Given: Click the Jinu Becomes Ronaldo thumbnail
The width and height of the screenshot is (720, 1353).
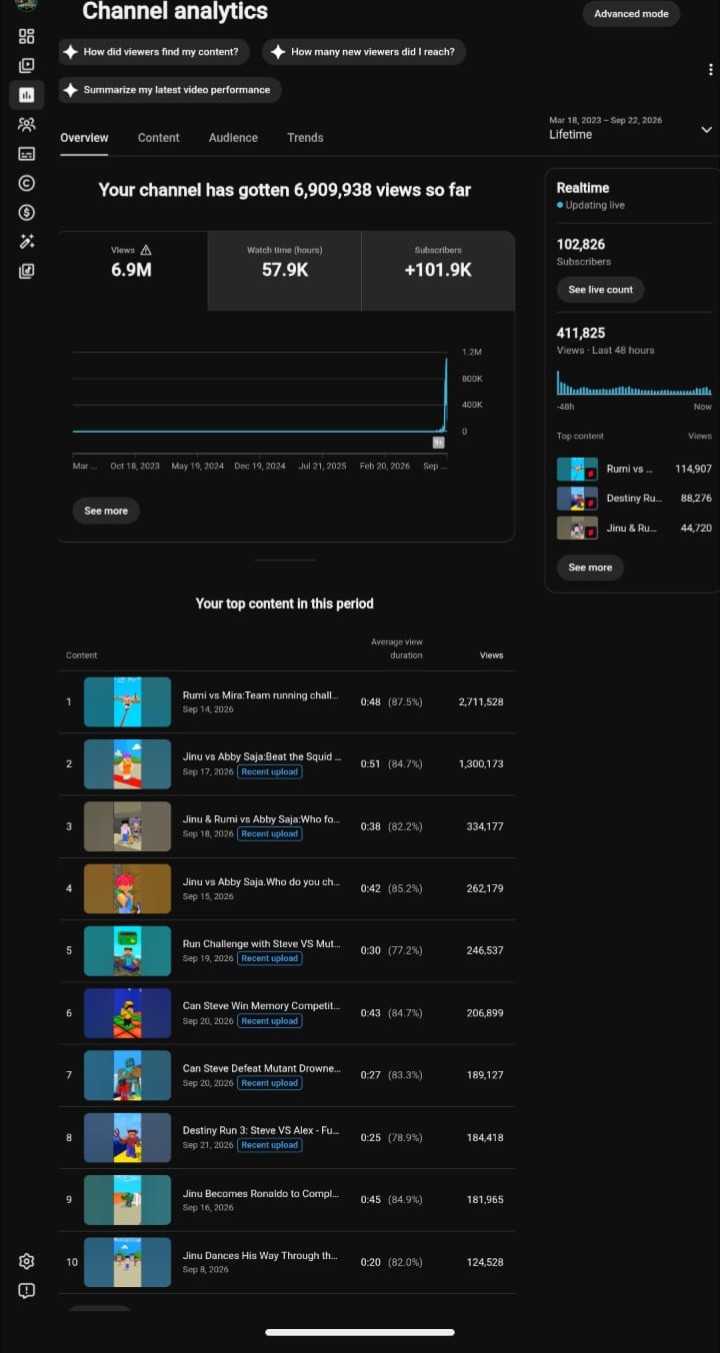Looking at the screenshot, I should pos(127,1200).
